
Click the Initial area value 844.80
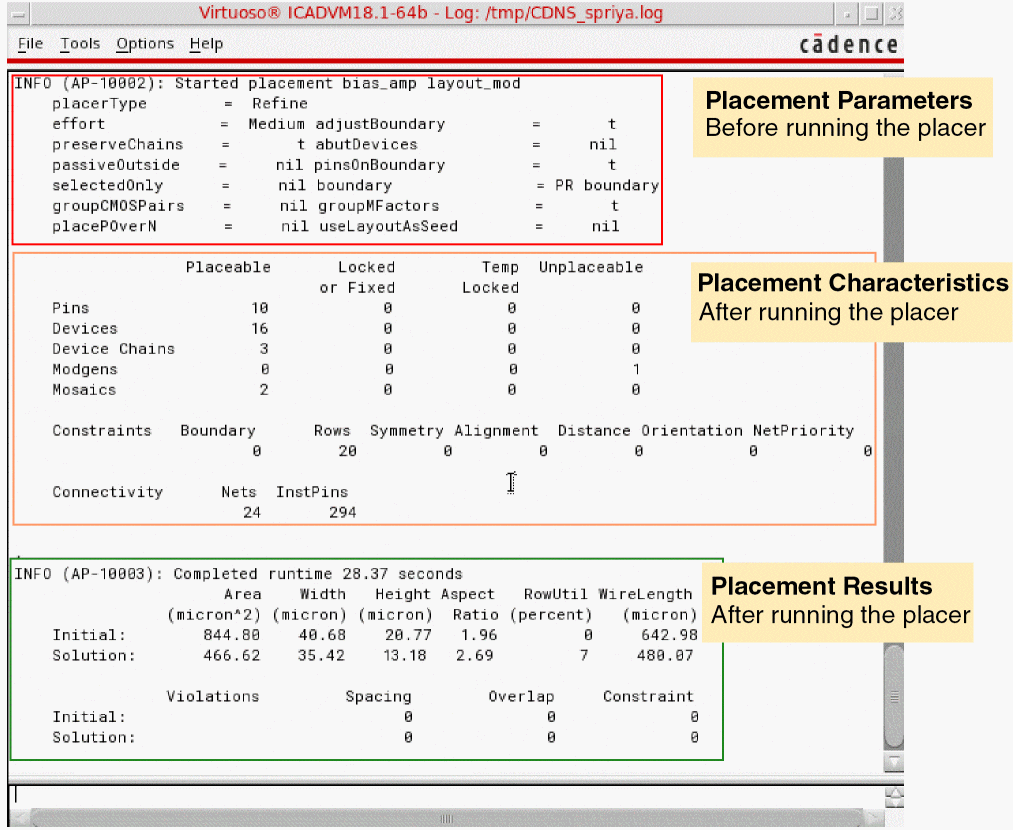click(x=231, y=636)
